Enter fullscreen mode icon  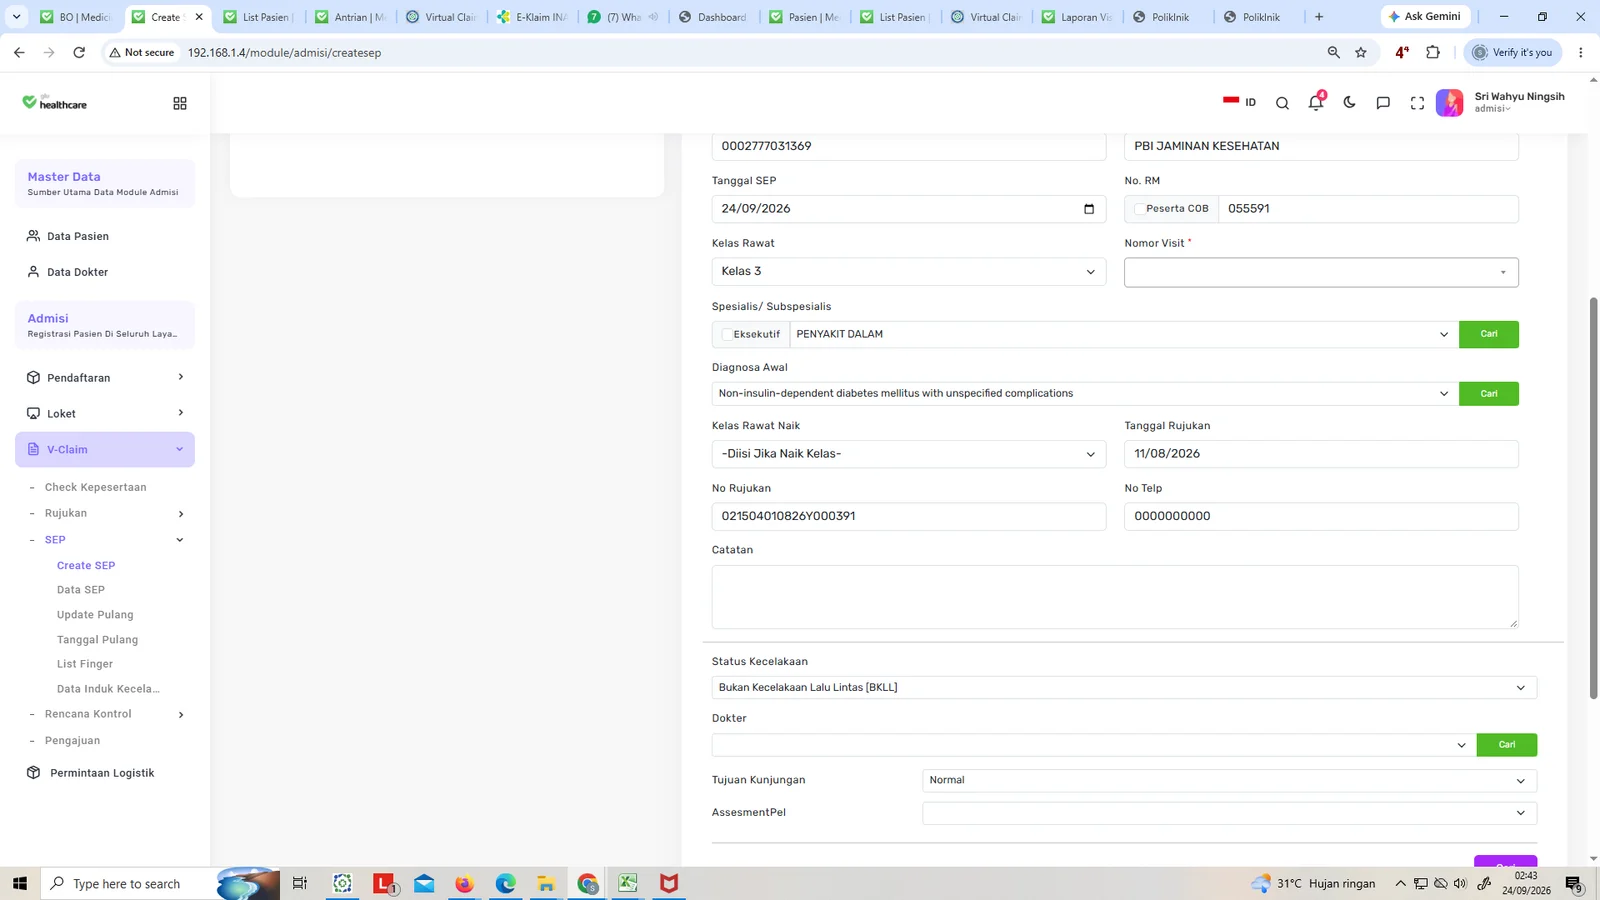(1417, 102)
